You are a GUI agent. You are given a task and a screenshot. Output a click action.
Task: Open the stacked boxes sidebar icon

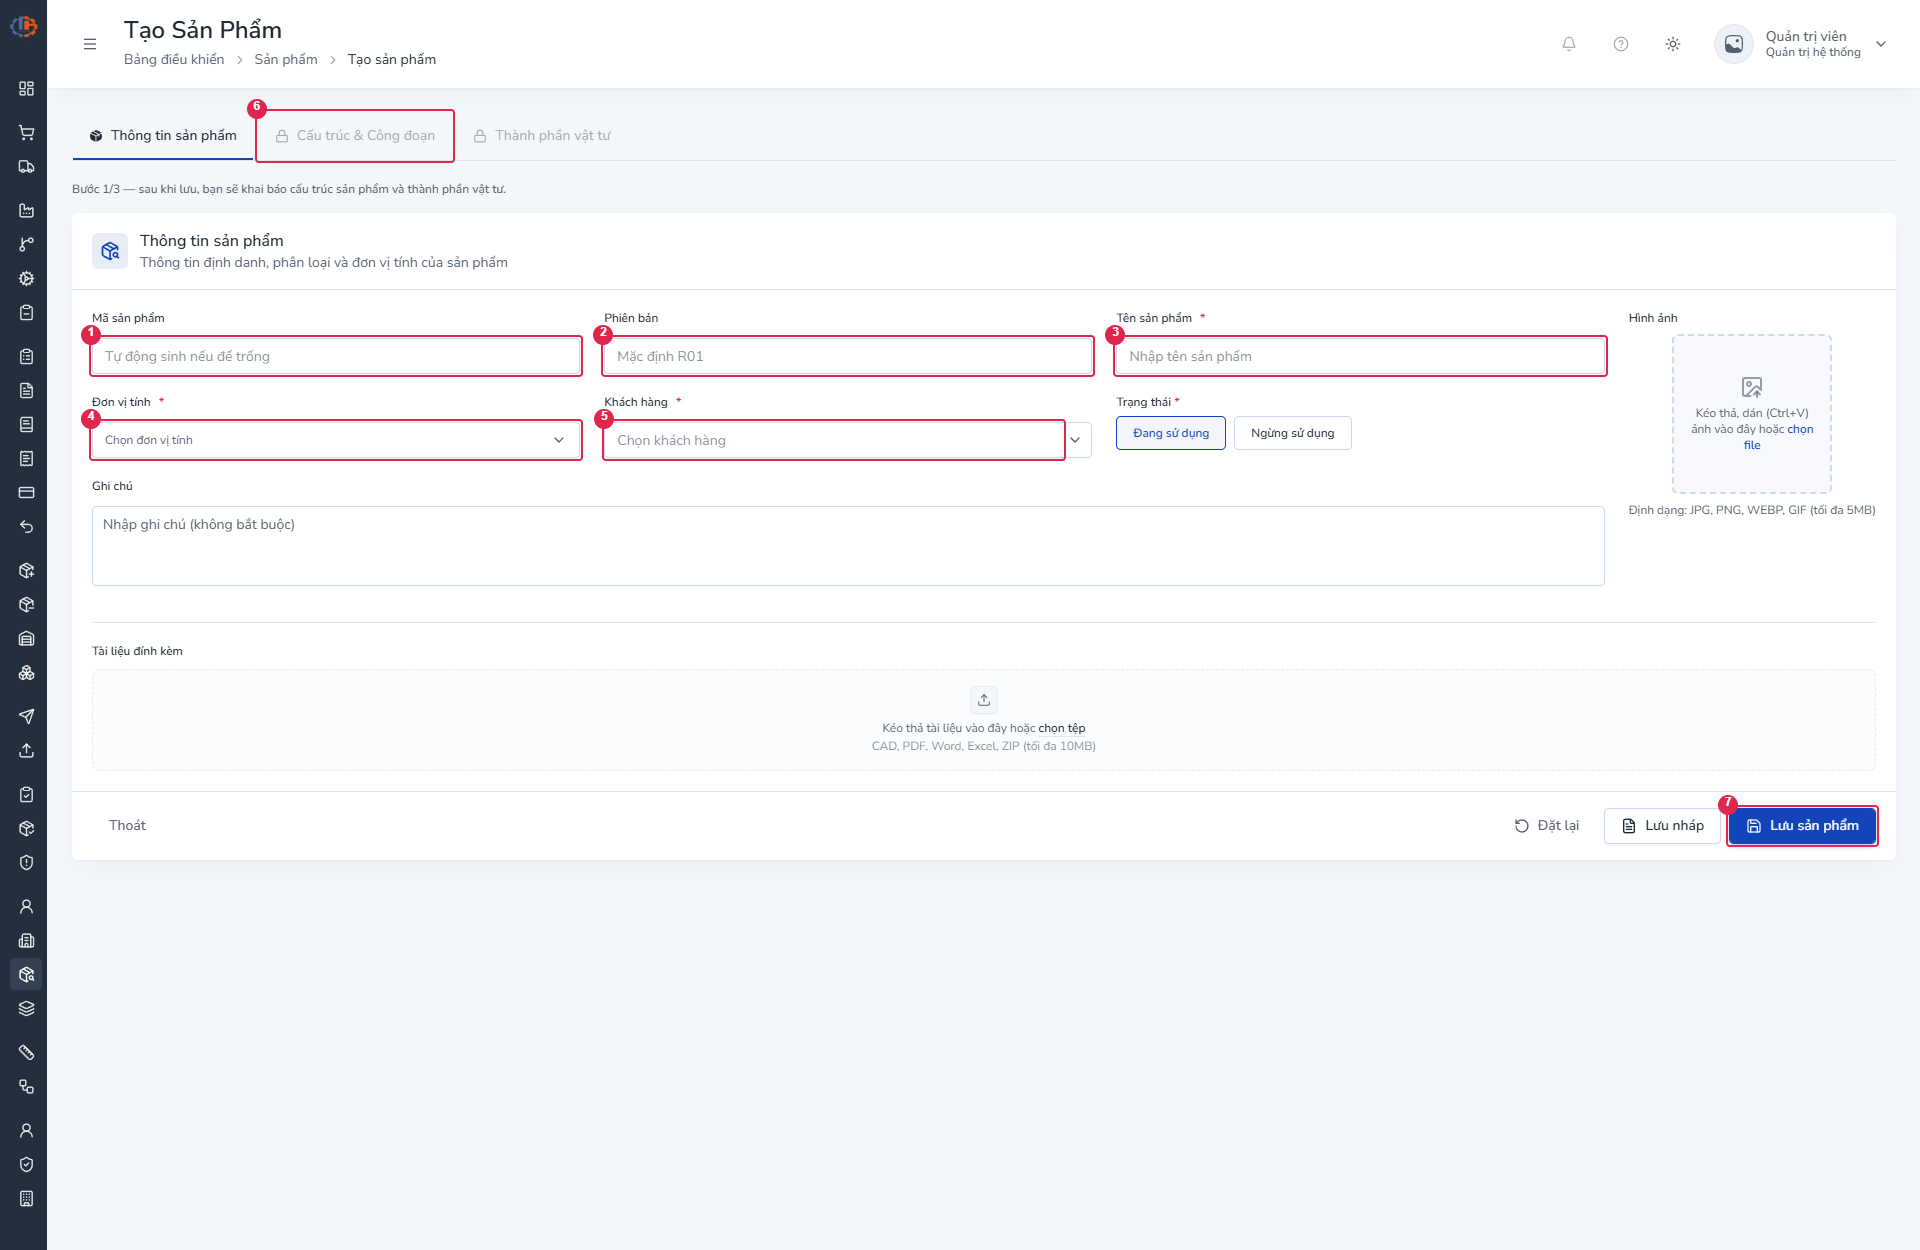(27, 673)
